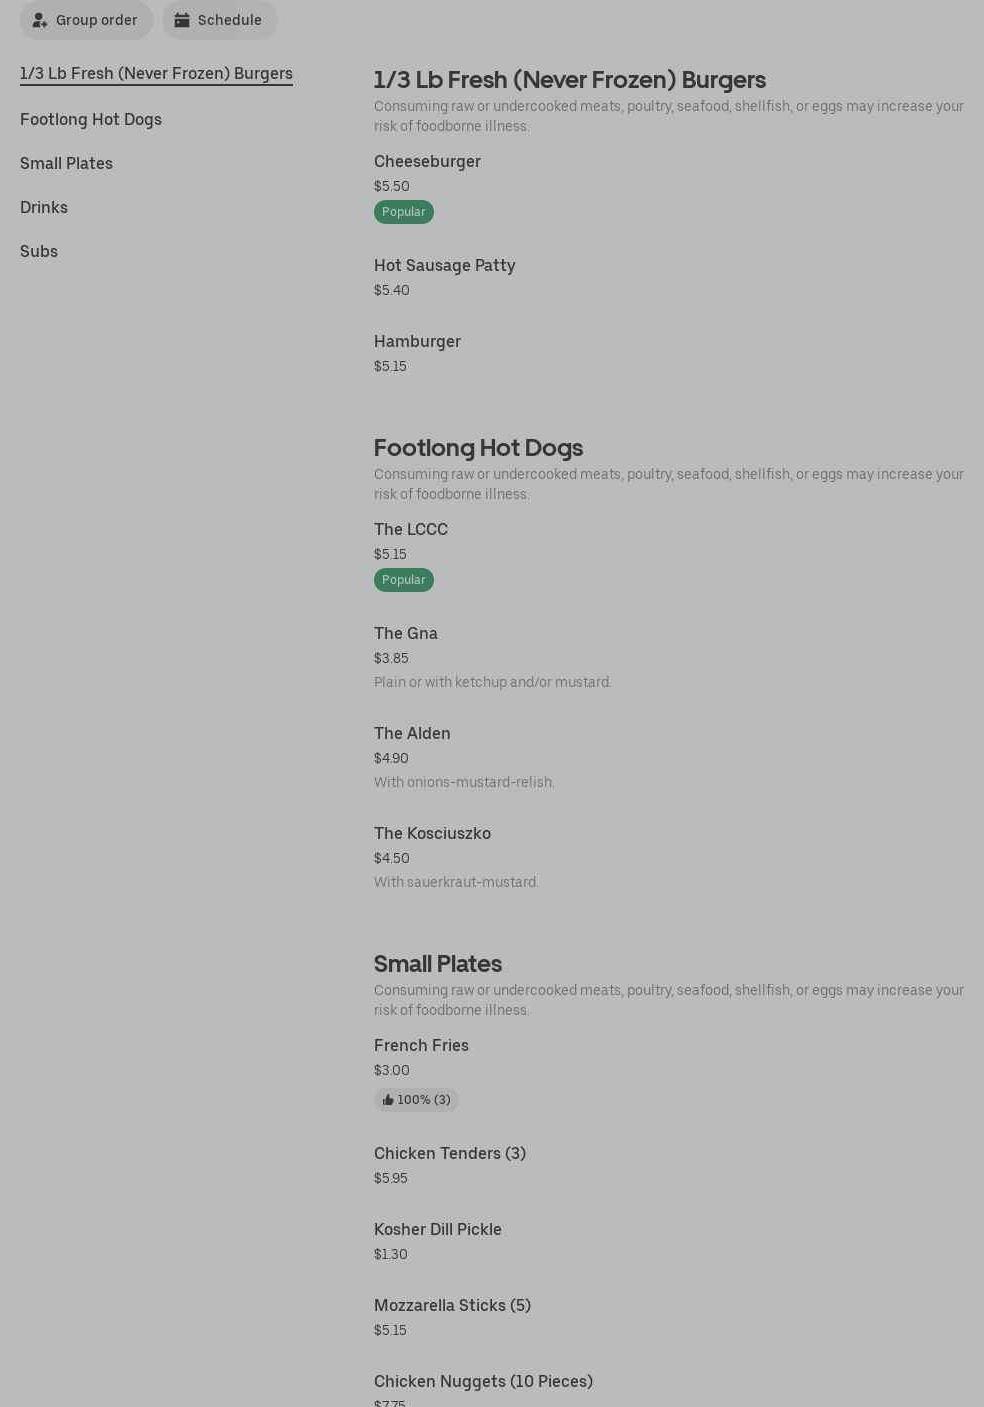Open the Drinks menu category
The image size is (984, 1407).
44,208
